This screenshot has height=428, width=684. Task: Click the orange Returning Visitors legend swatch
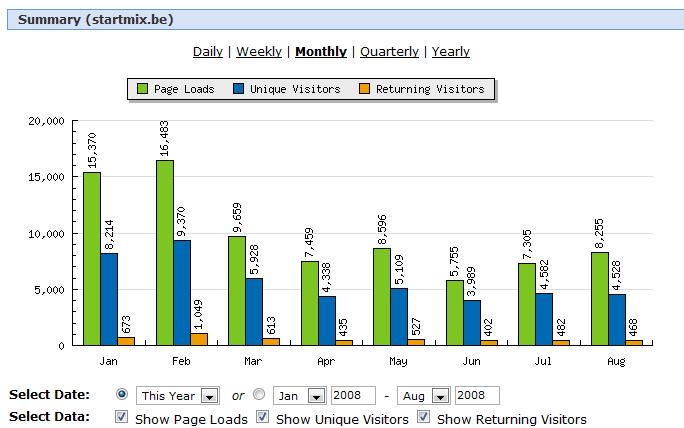364,89
